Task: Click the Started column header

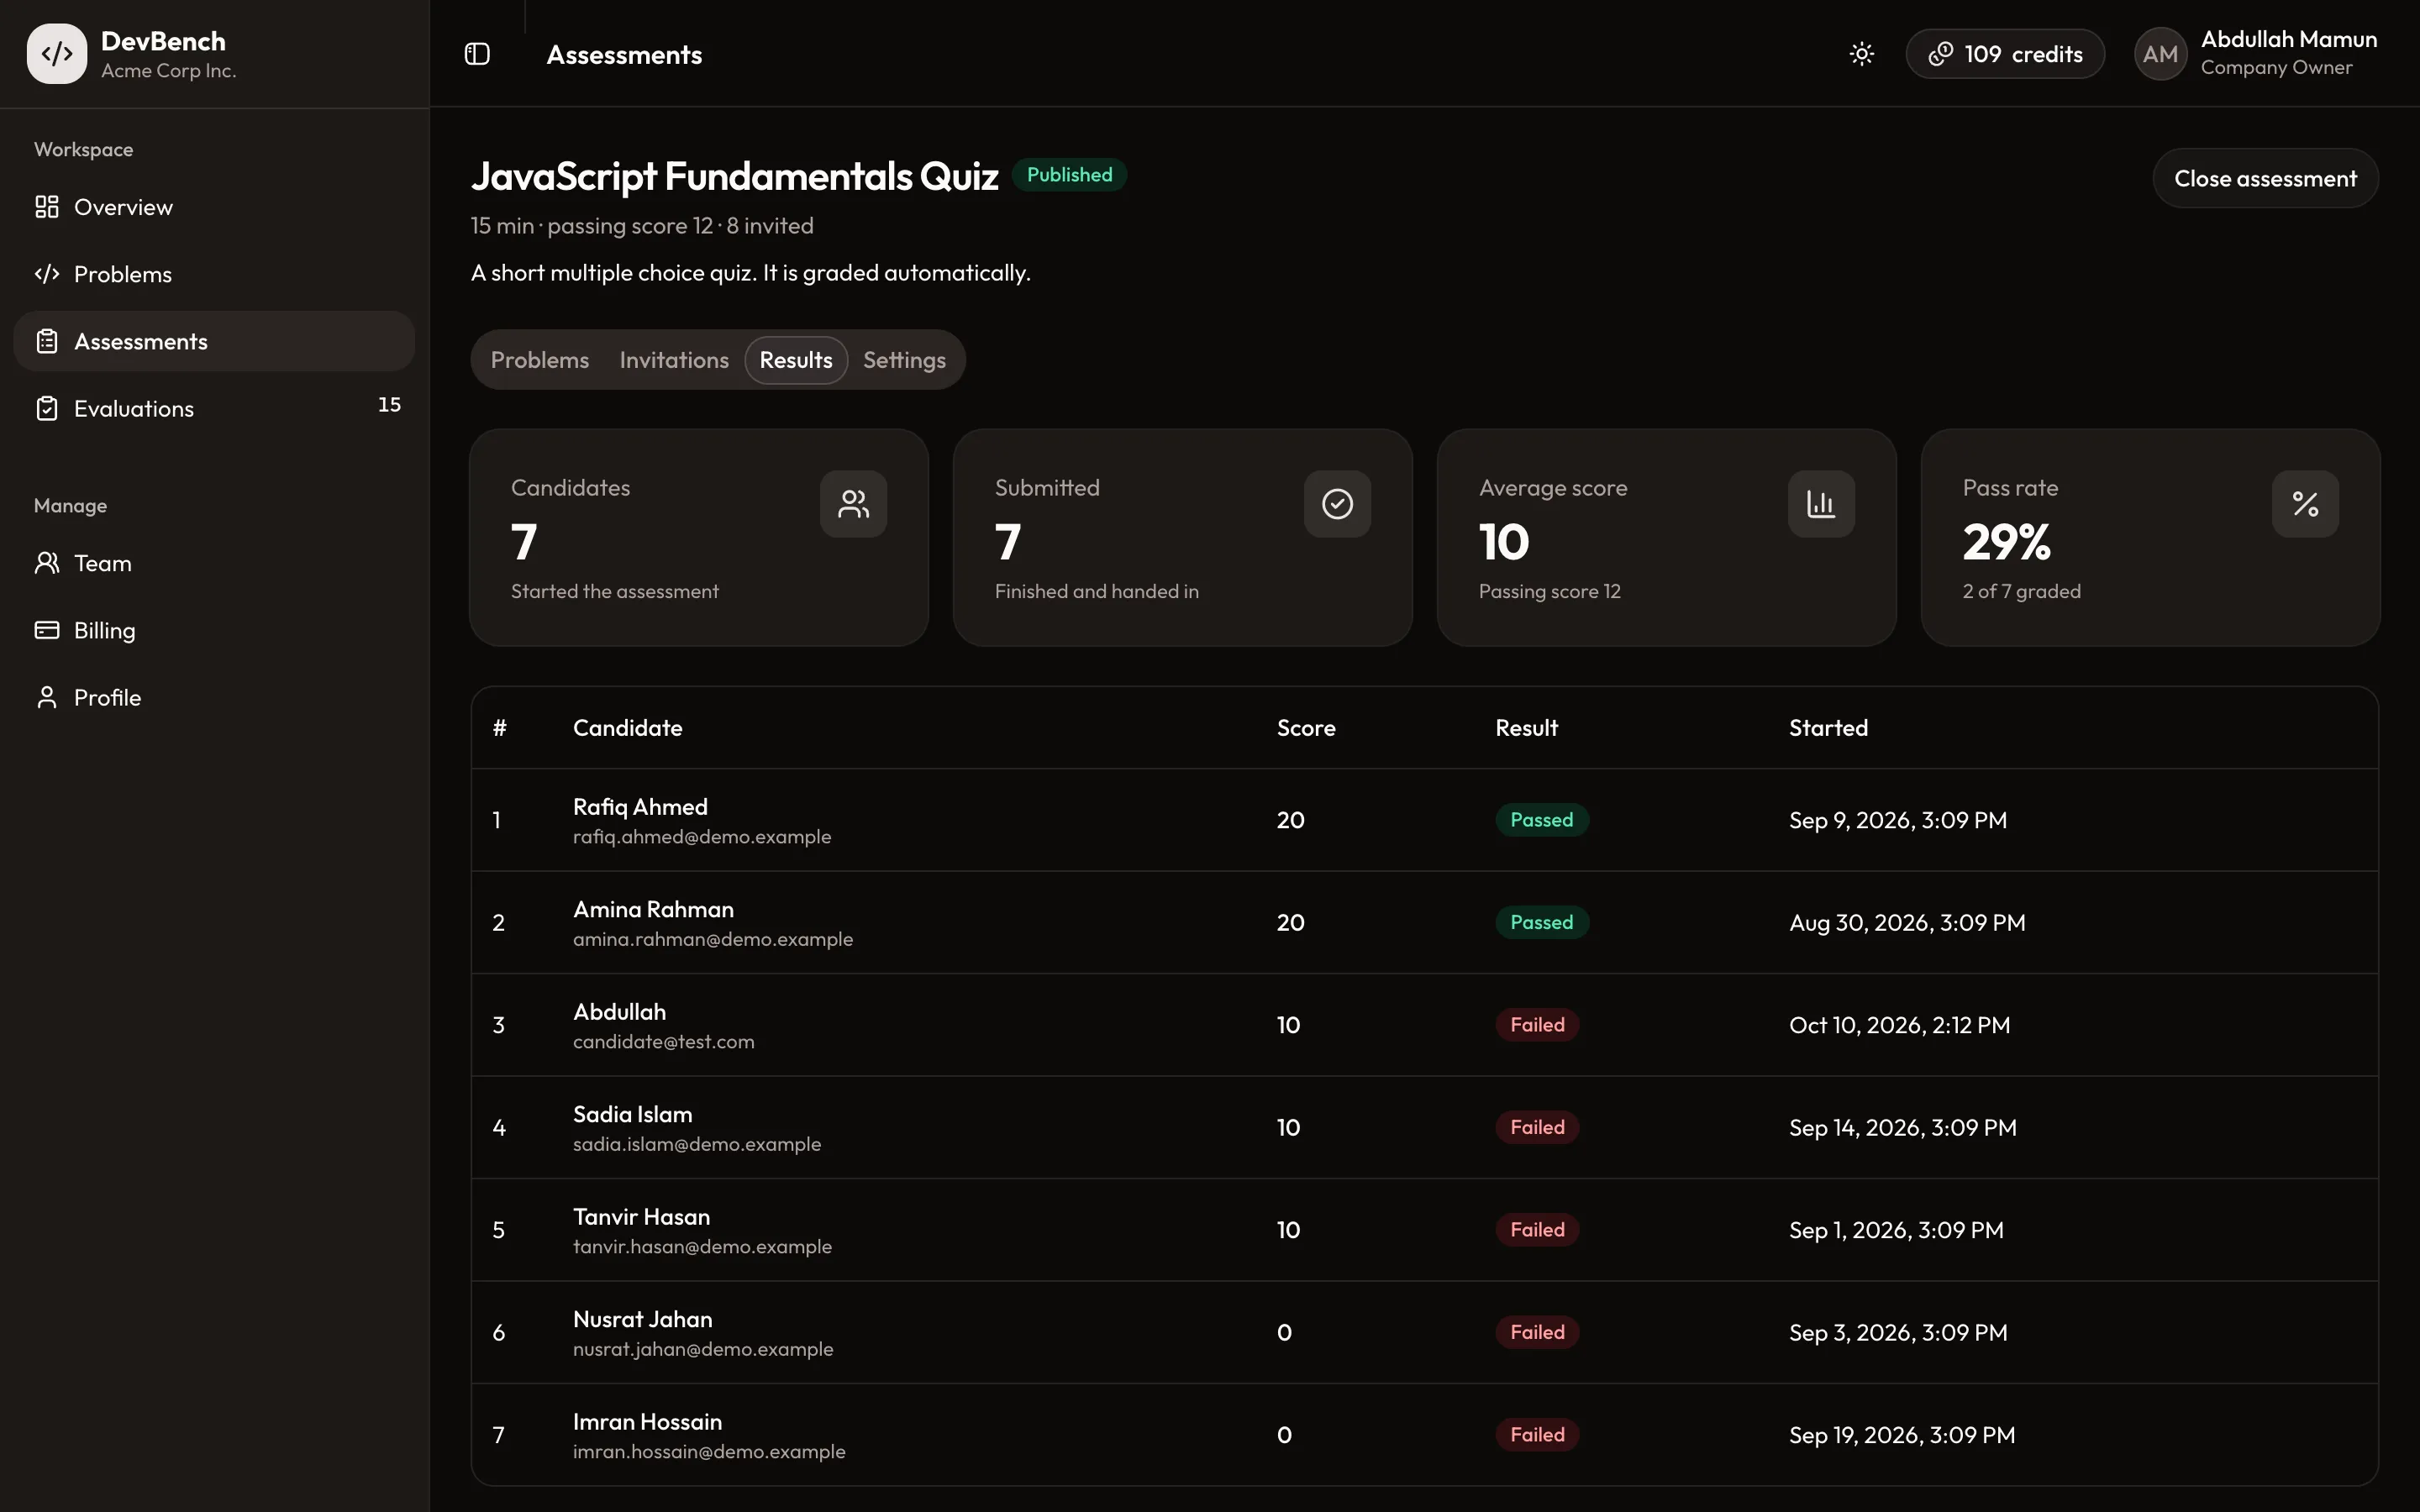Action: [x=1828, y=728]
